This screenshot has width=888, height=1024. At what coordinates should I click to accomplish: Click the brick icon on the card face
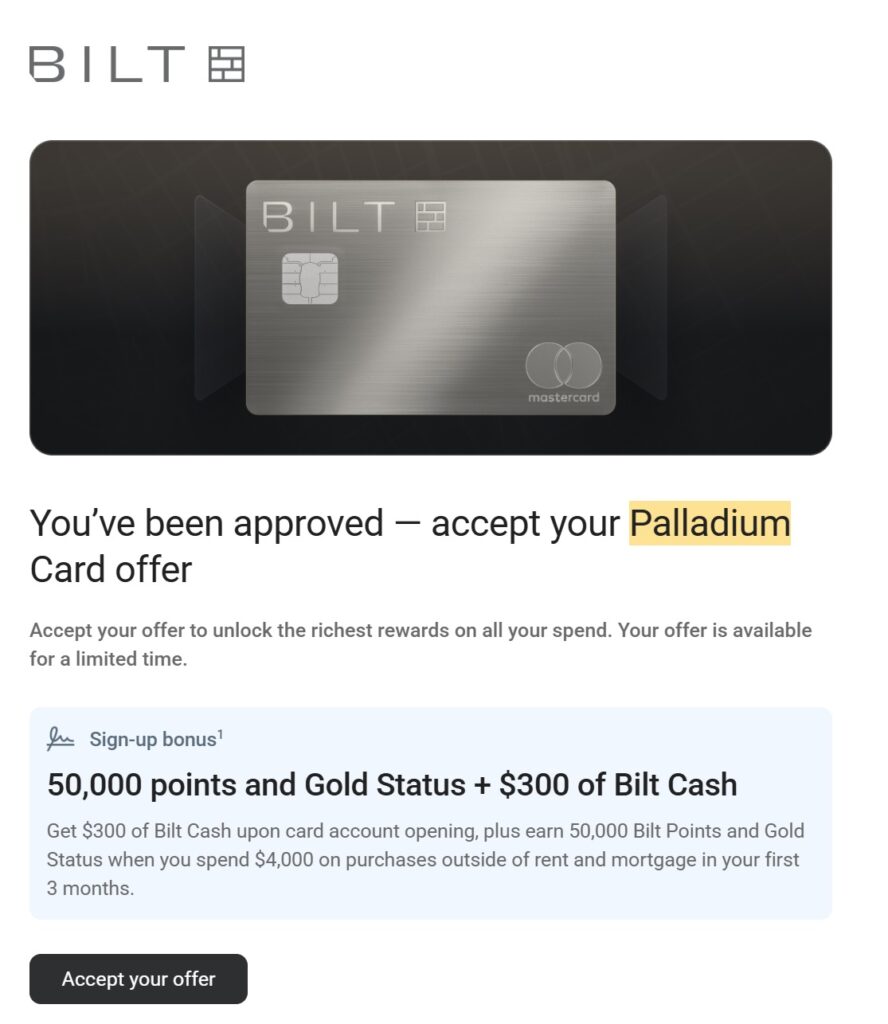(x=430, y=216)
